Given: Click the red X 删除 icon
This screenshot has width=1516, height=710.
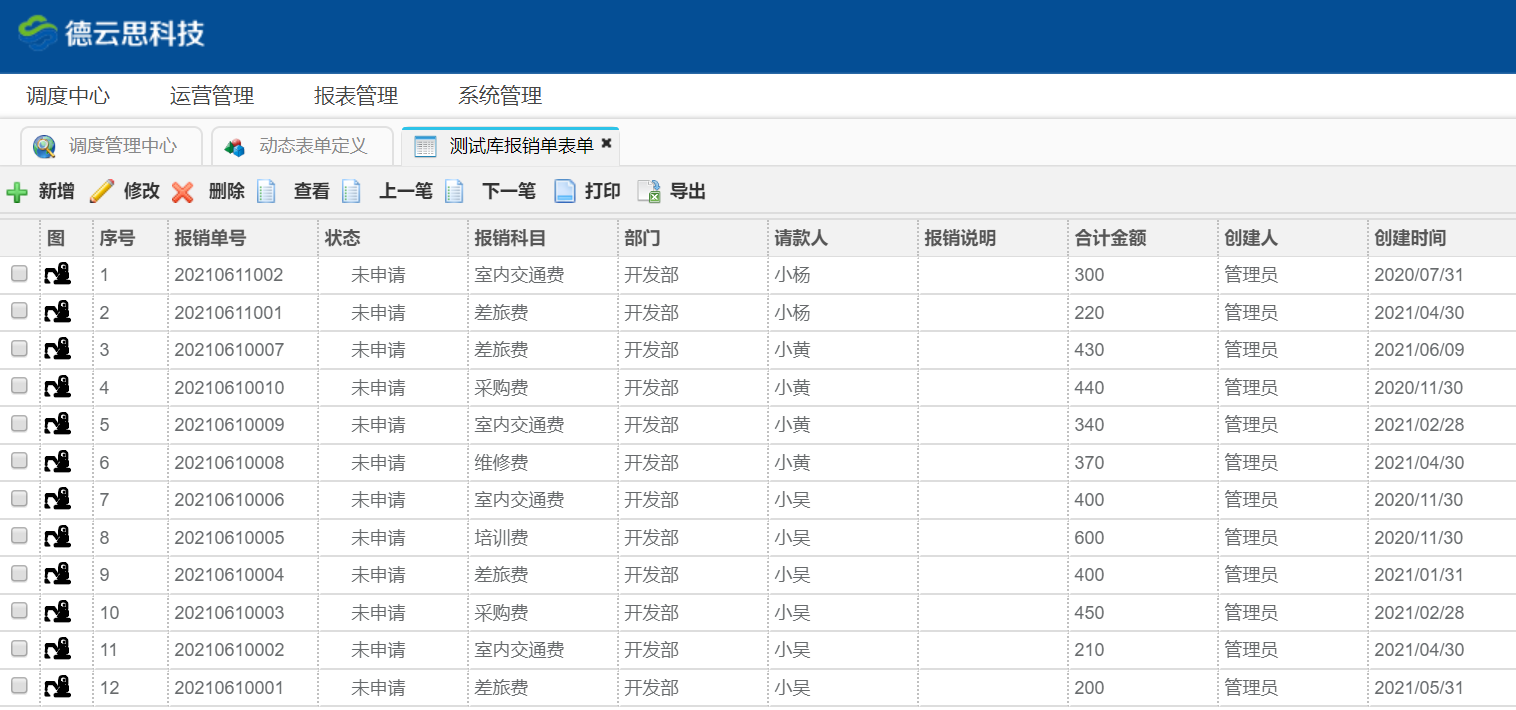Looking at the screenshot, I should pyautogui.click(x=183, y=192).
